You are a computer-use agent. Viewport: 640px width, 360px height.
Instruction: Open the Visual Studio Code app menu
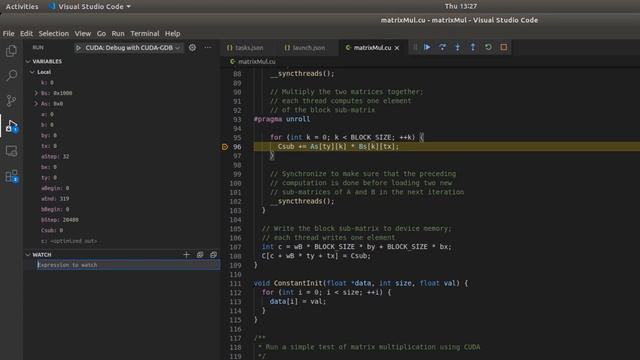pyautogui.click(x=90, y=7)
